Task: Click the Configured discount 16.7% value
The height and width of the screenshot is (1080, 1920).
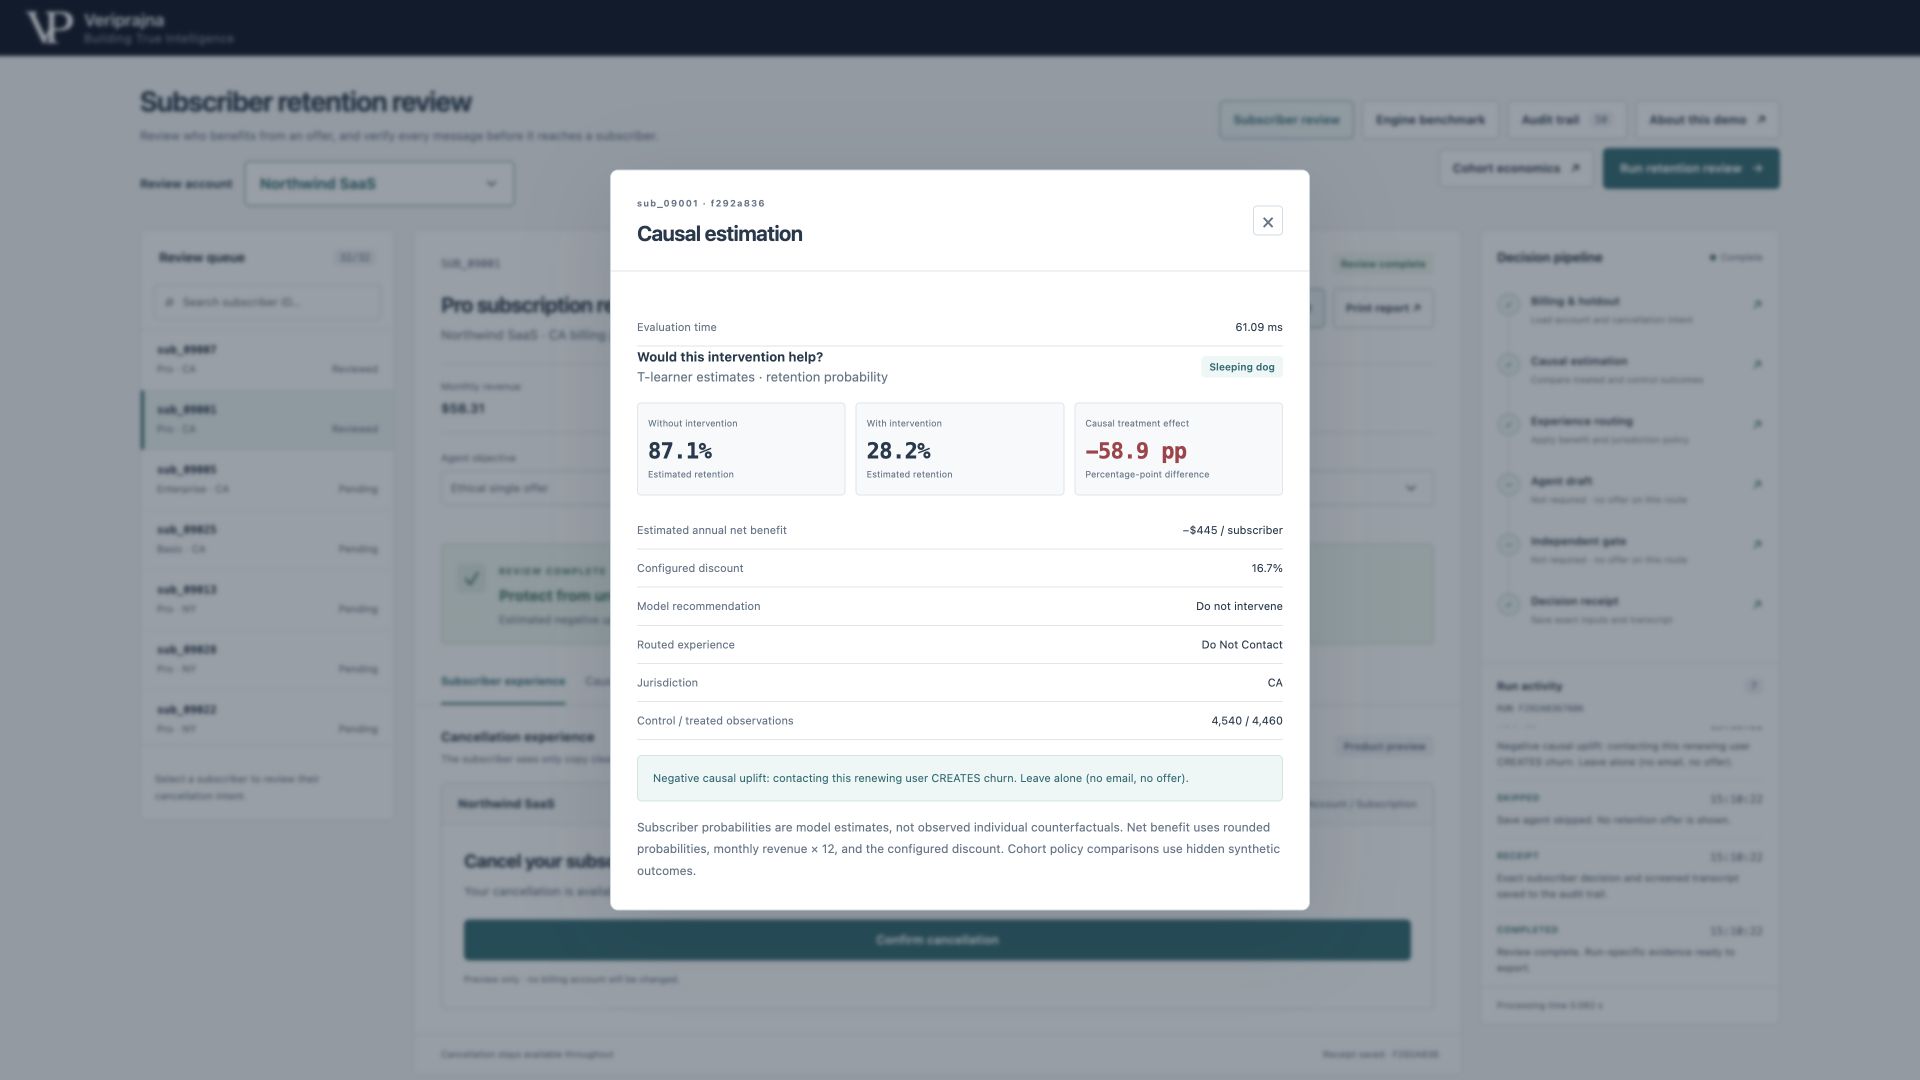Action: pos(1266,568)
